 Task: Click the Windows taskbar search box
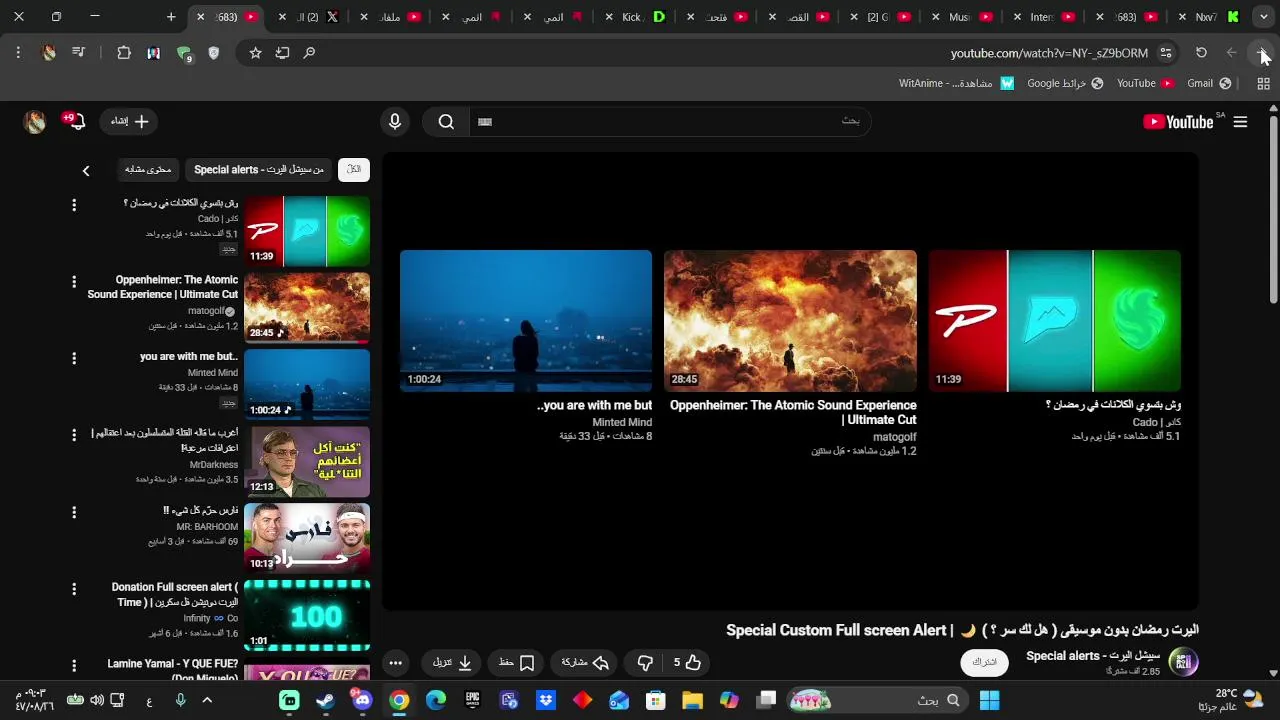pos(880,700)
